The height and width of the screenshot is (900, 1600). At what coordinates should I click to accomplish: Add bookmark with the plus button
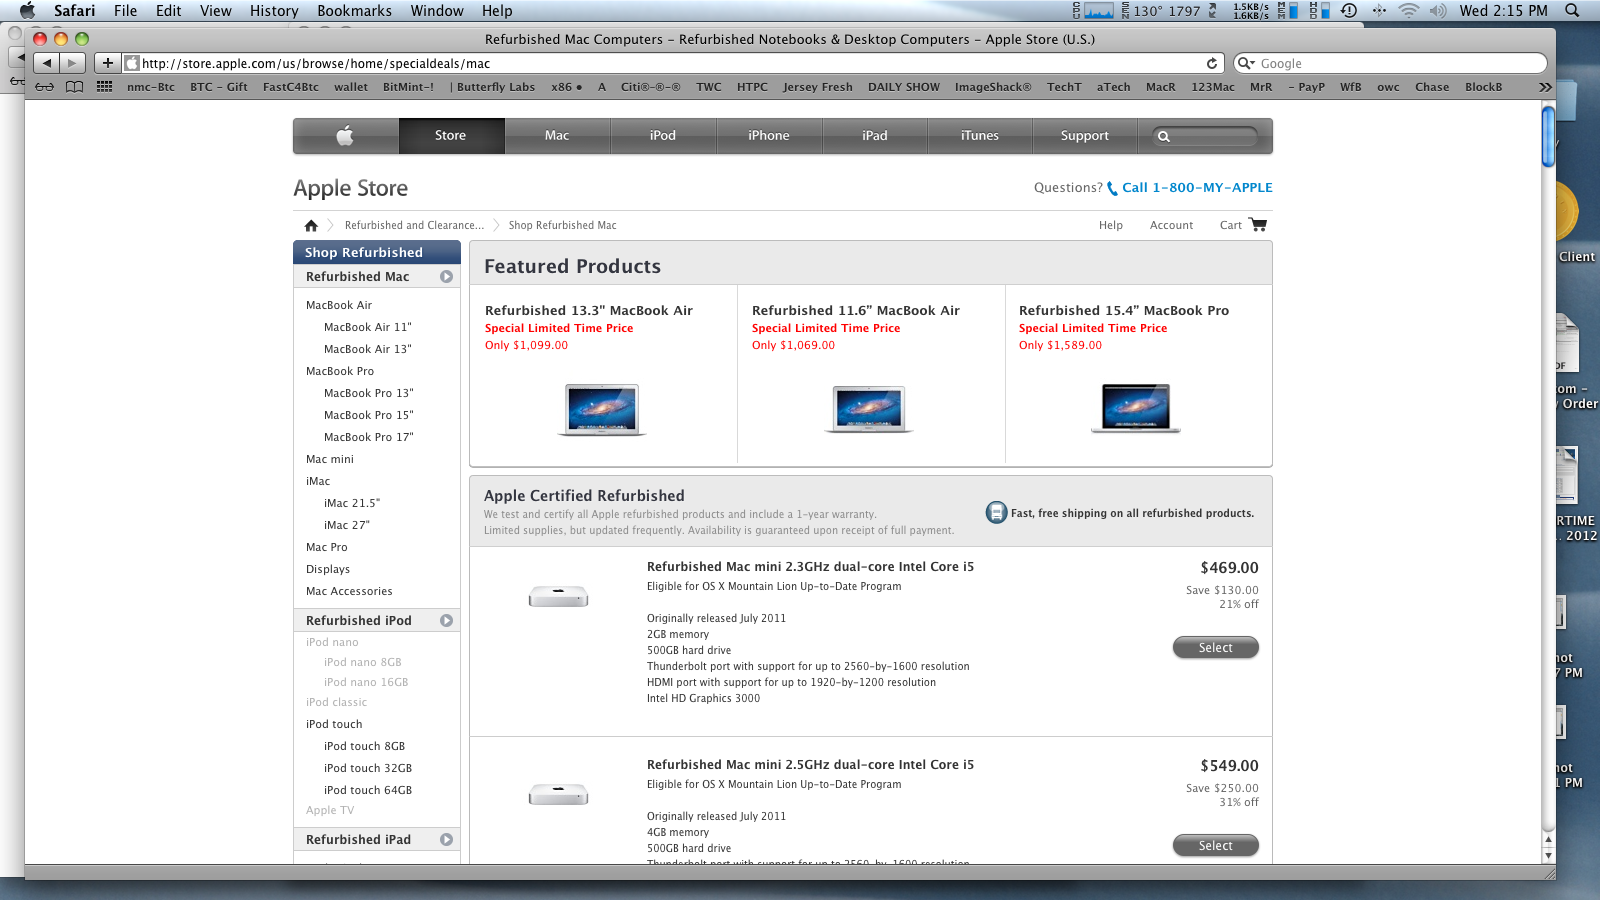pyautogui.click(x=108, y=63)
